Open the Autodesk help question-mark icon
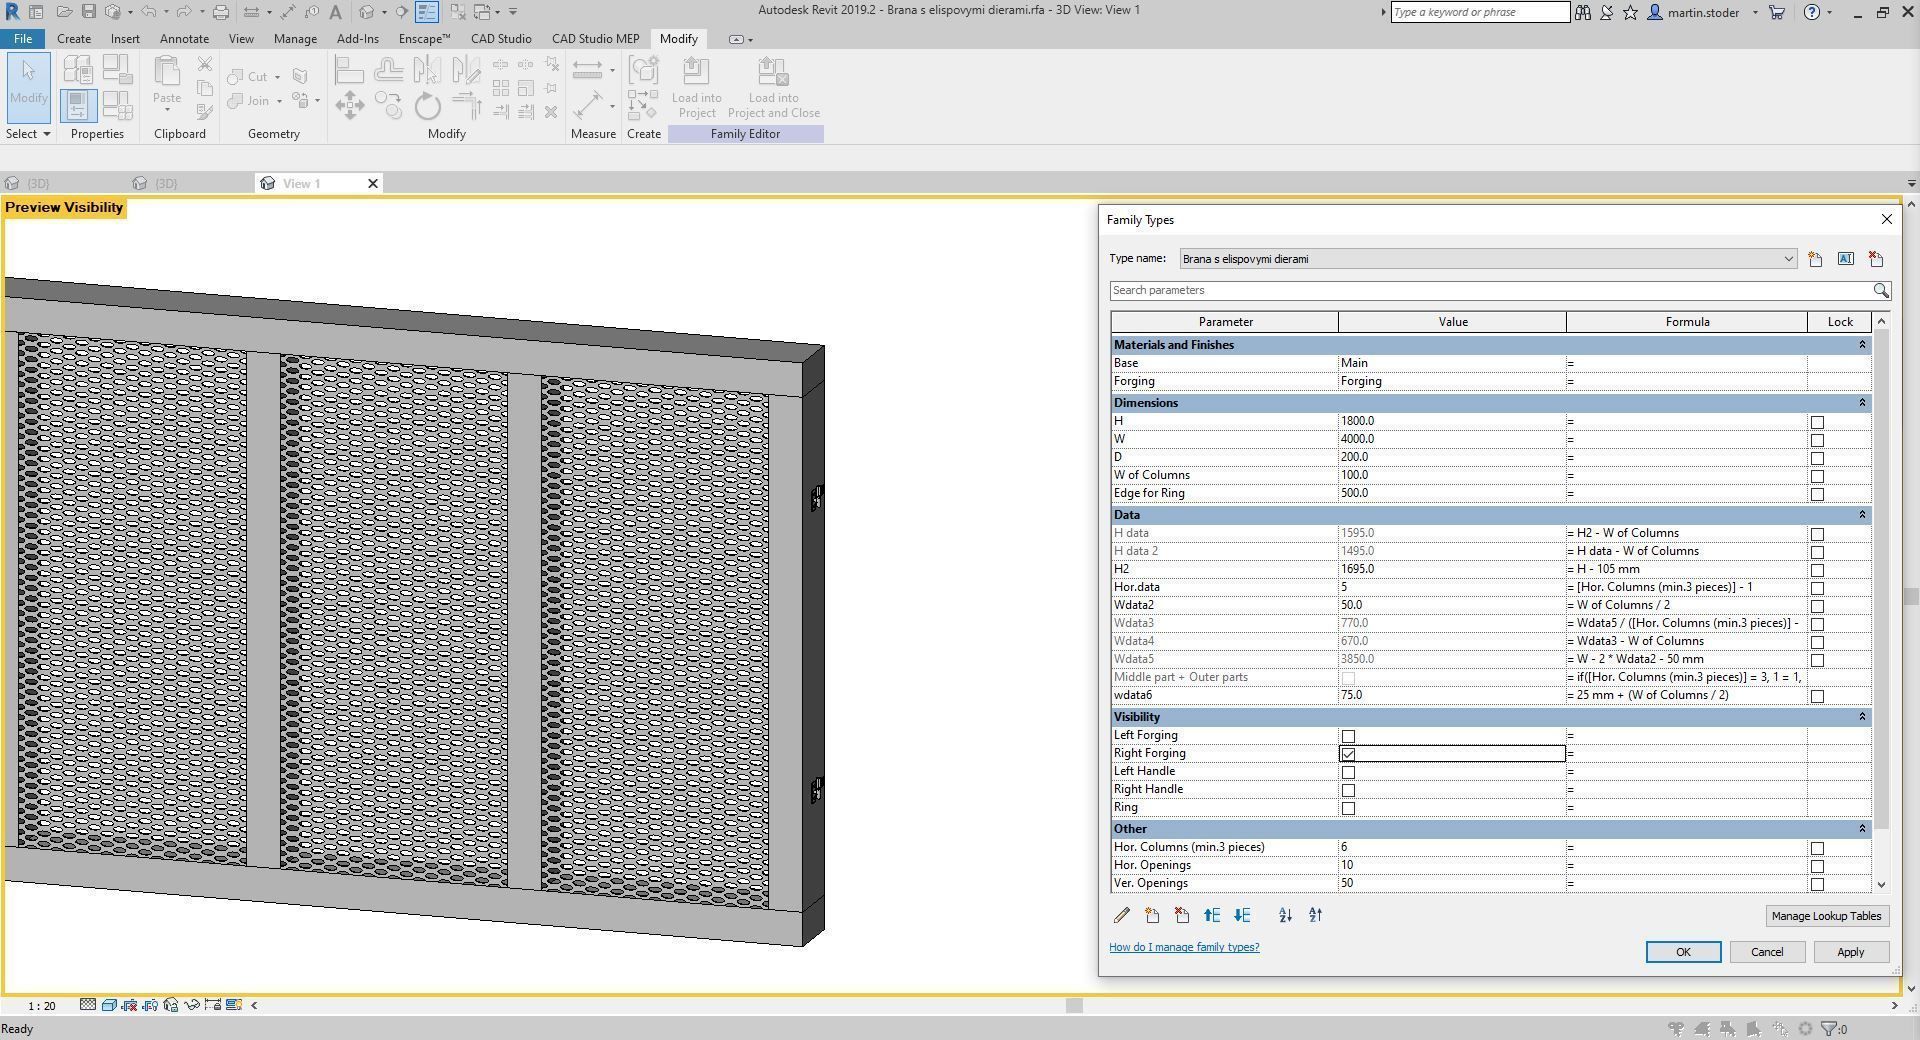The width and height of the screenshot is (1920, 1040). (x=1811, y=12)
